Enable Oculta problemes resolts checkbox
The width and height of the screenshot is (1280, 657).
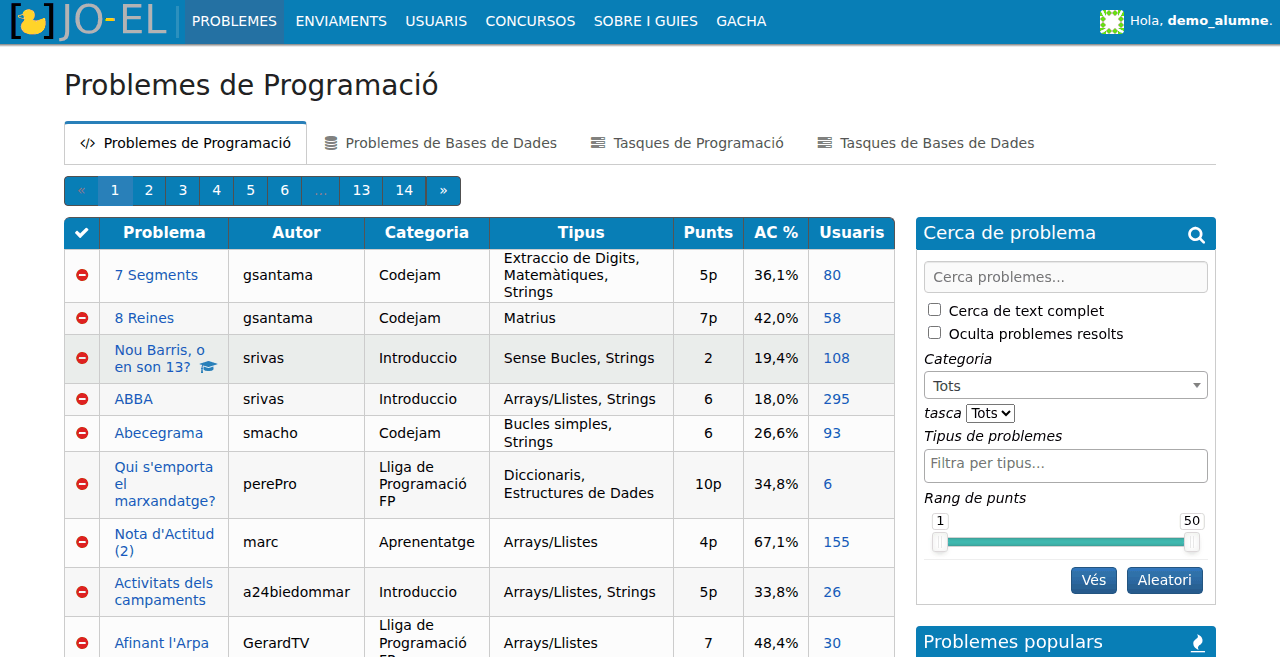pyautogui.click(x=934, y=333)
